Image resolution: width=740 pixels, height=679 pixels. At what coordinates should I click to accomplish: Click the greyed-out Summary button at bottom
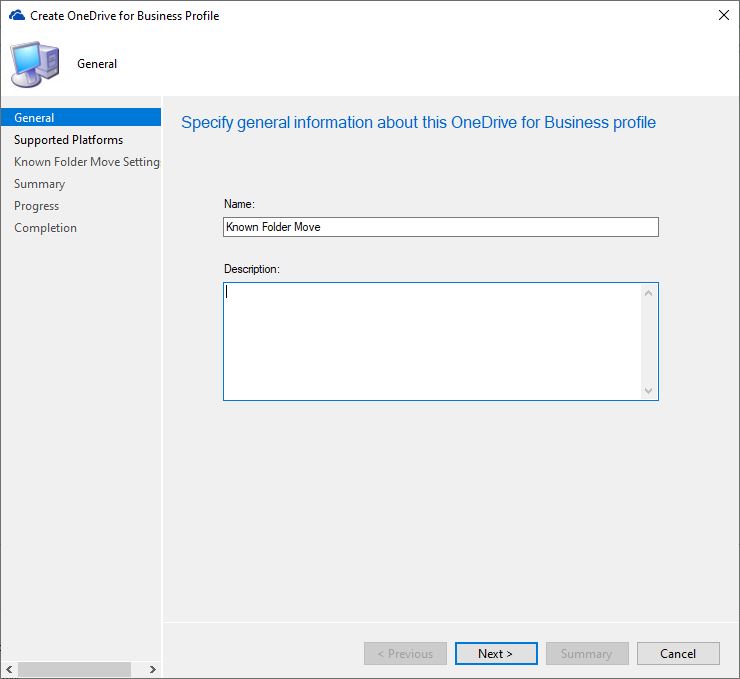tap(587, 654)
